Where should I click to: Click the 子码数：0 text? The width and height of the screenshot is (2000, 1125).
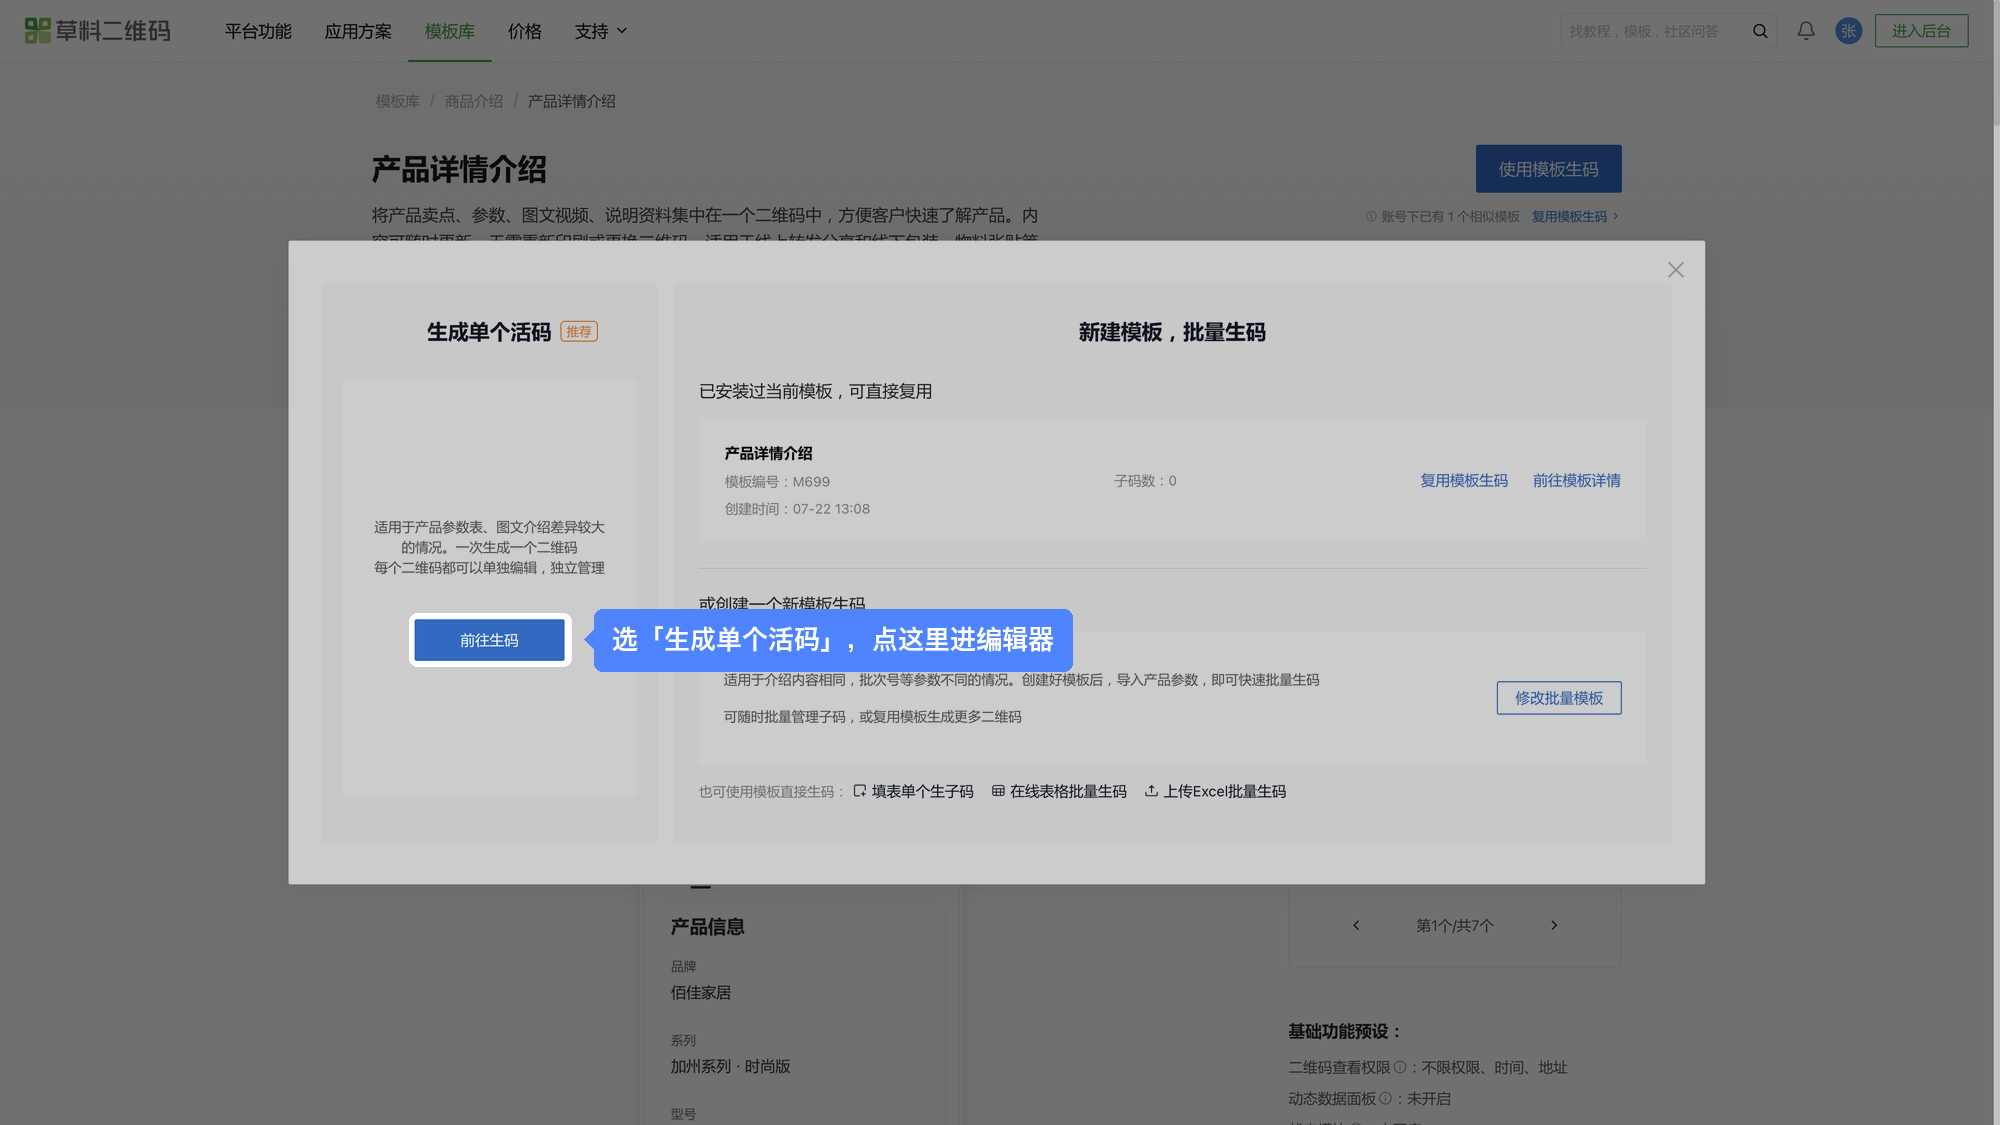click(x=1145, y=481)
